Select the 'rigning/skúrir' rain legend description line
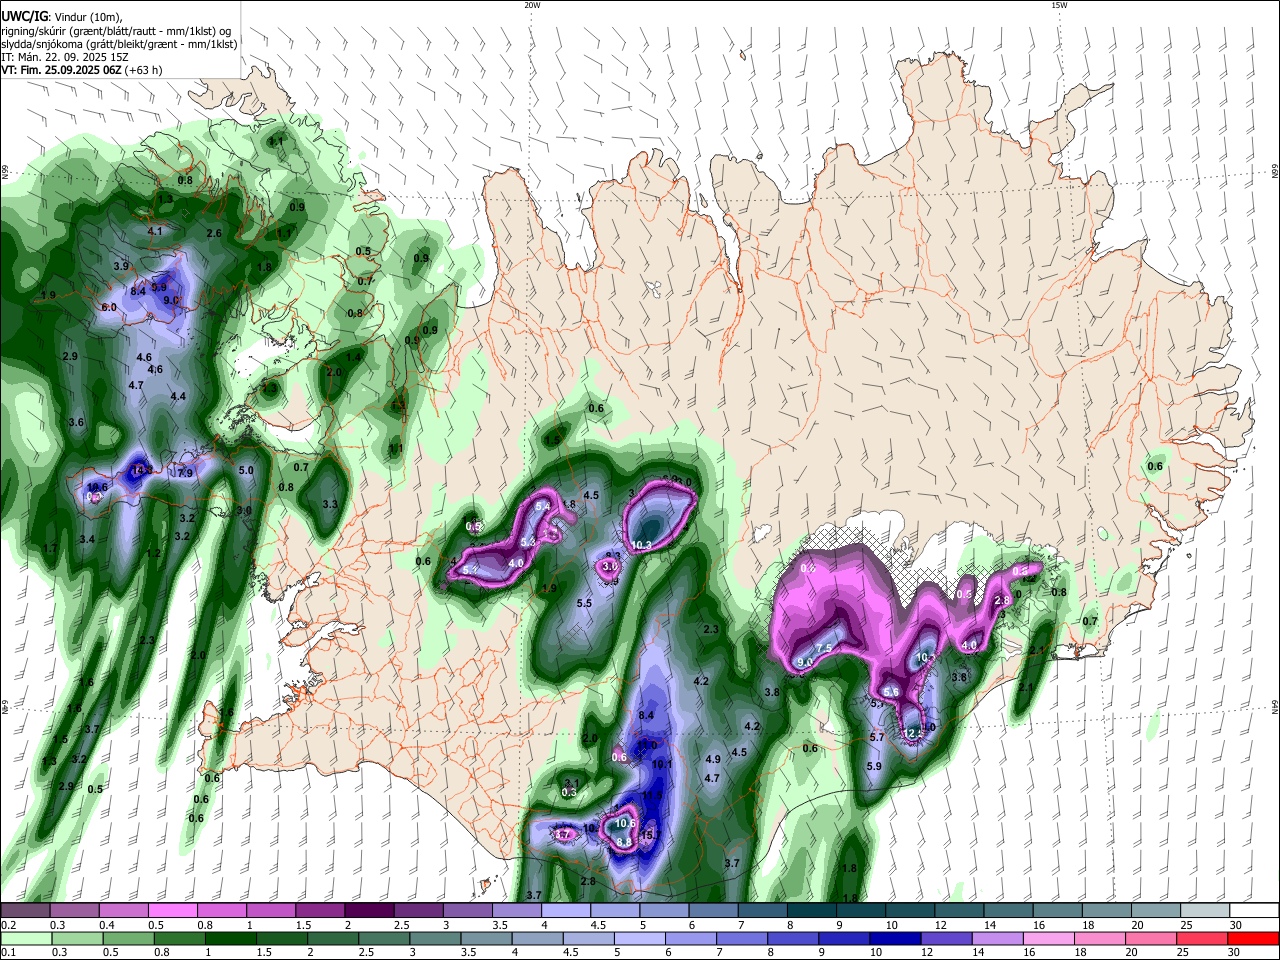Viewport: 1280px width, 960px height. point(118,30)
